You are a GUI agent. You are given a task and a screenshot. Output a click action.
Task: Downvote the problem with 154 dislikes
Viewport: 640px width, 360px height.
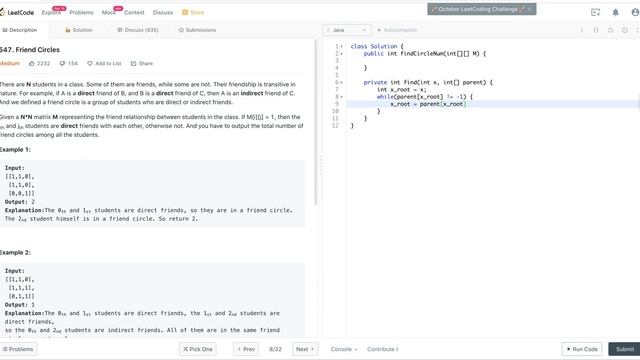tap(68, 64)
